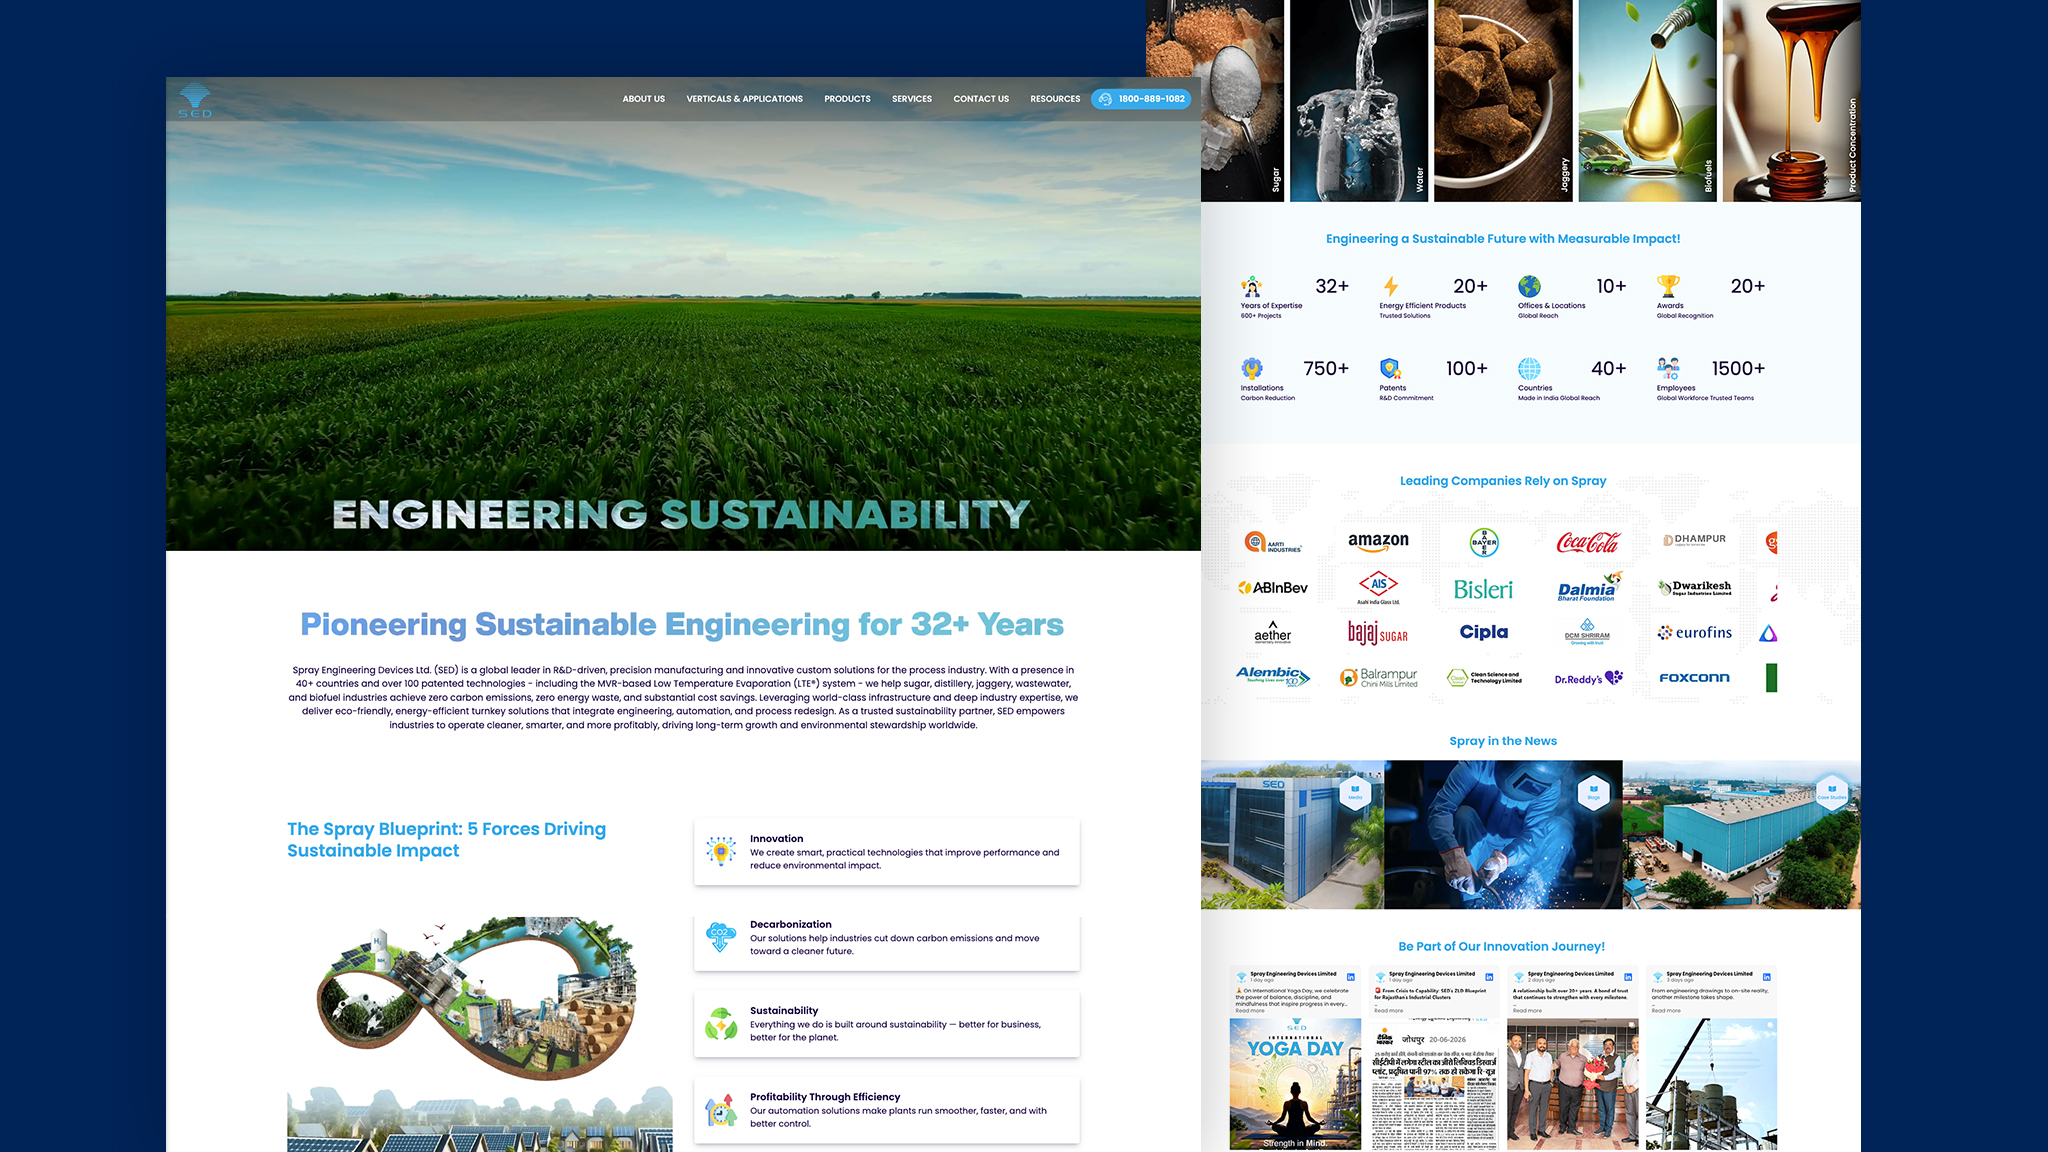2048x1152 pixels.
Task: Select the Jaggery vertical image card
Action: pos(1503,100)
